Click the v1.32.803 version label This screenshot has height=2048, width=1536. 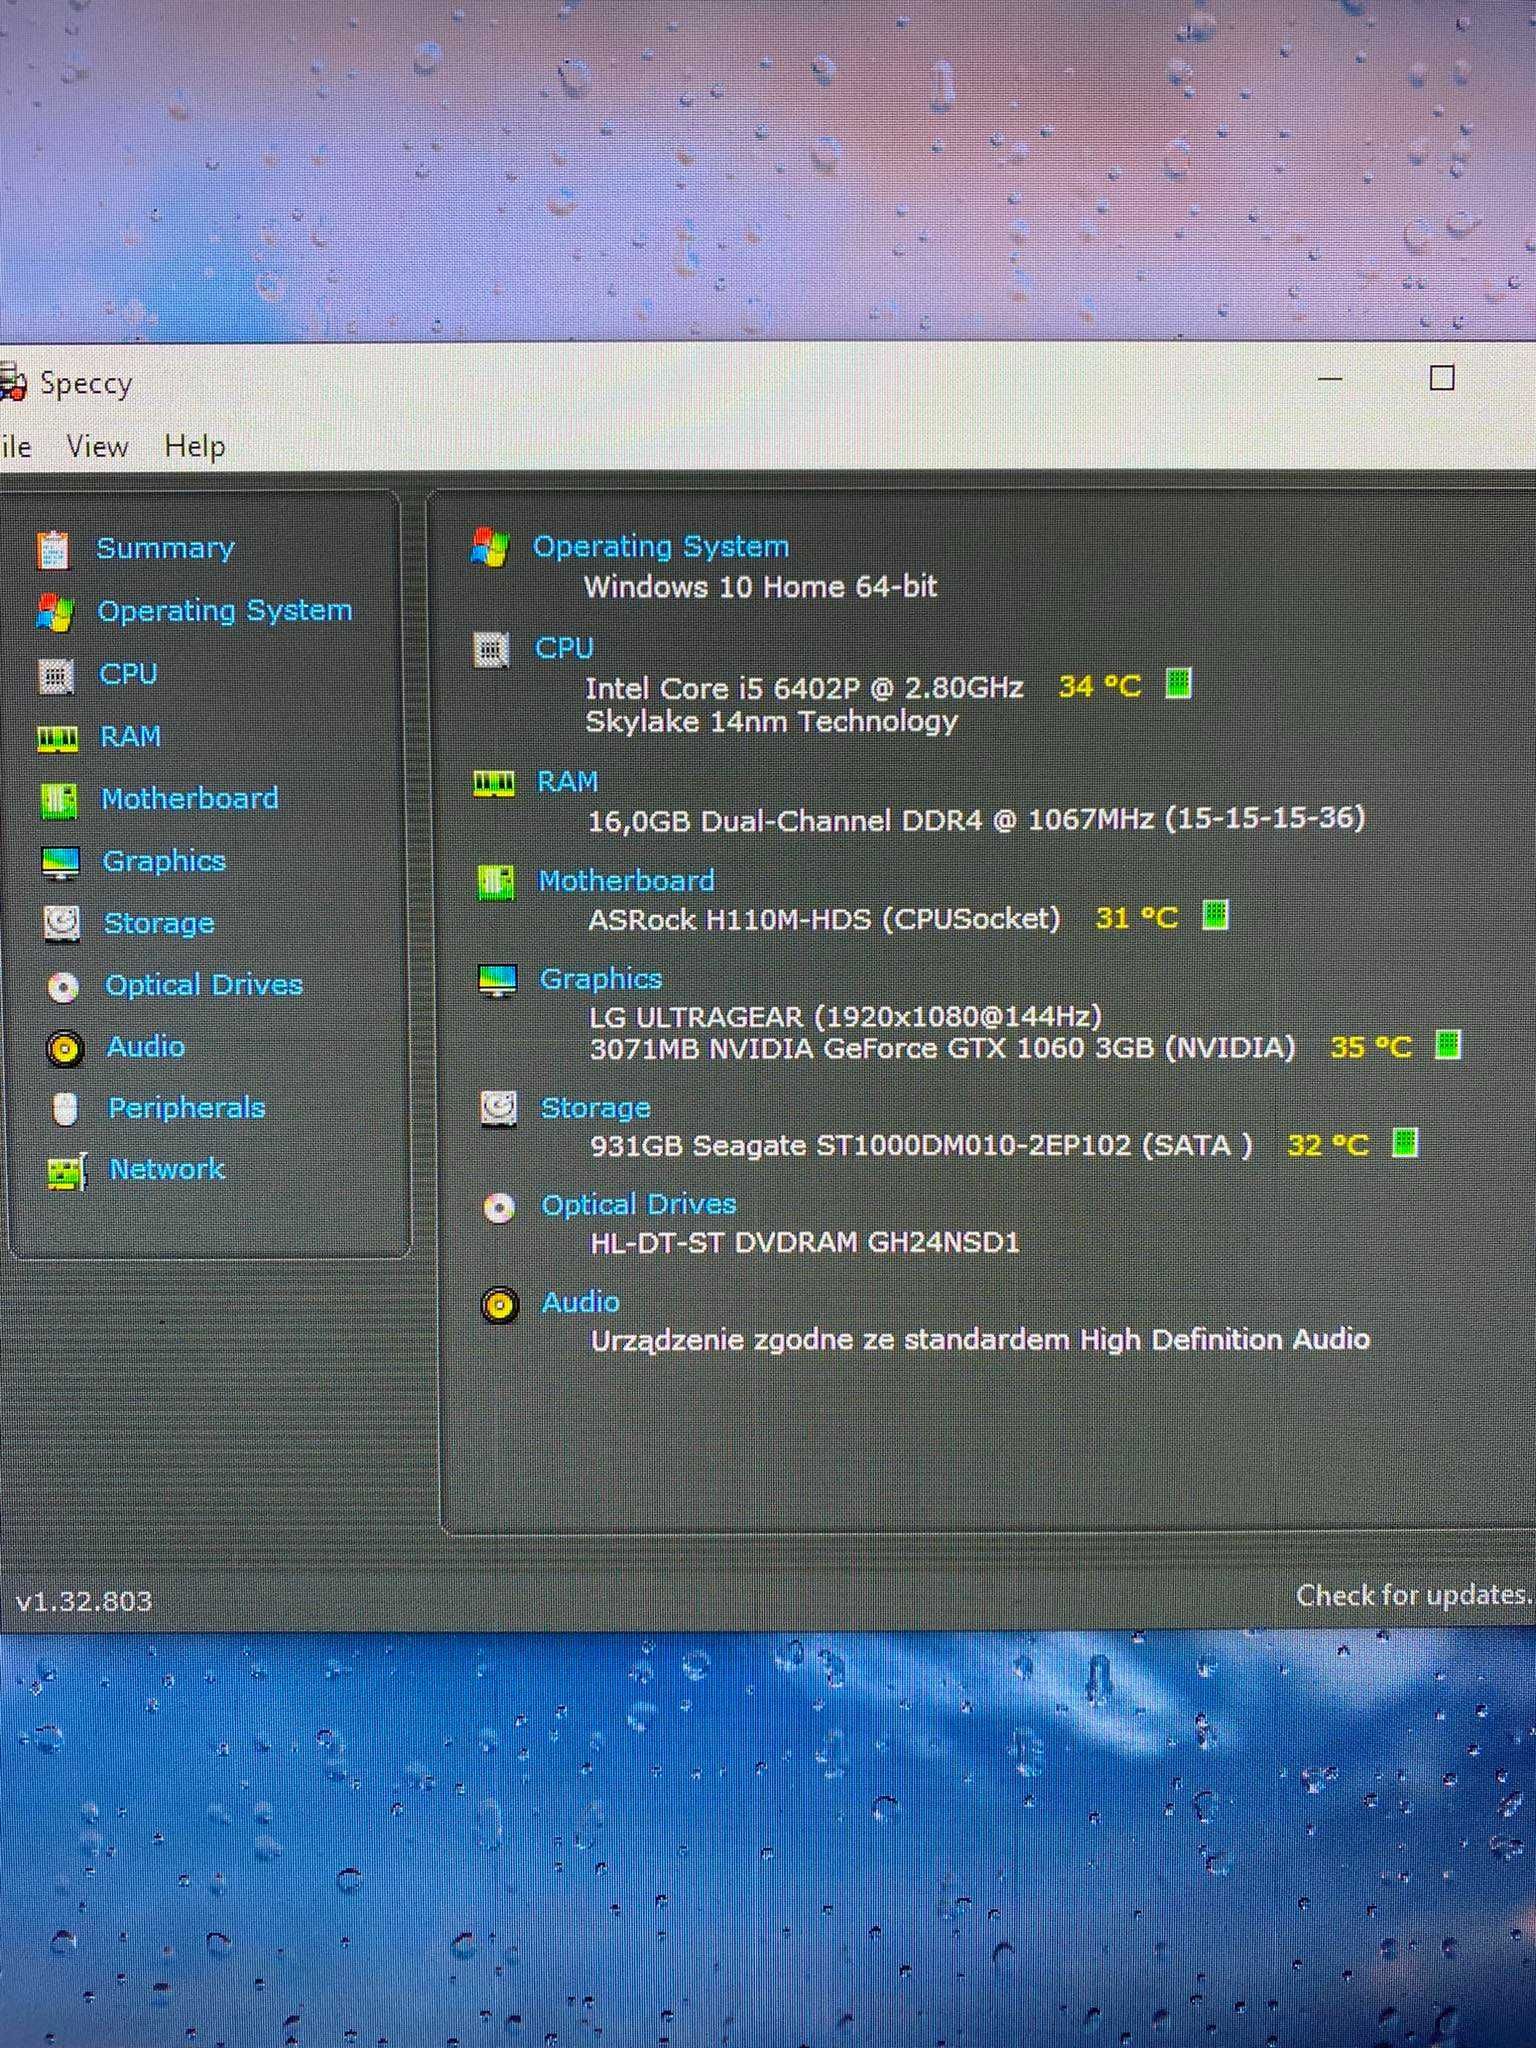pos(84,1602)
